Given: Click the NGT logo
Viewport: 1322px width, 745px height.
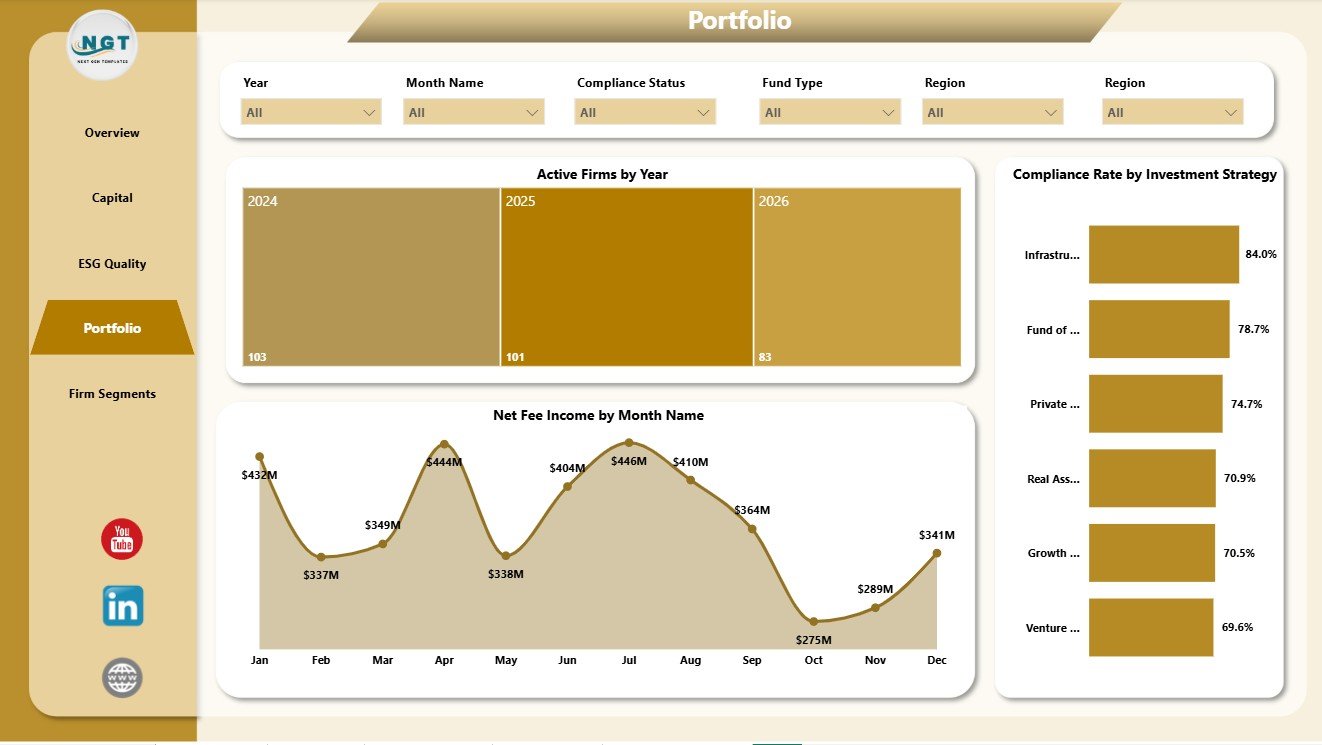Looking at the screenshot, I should coord(102,45).
